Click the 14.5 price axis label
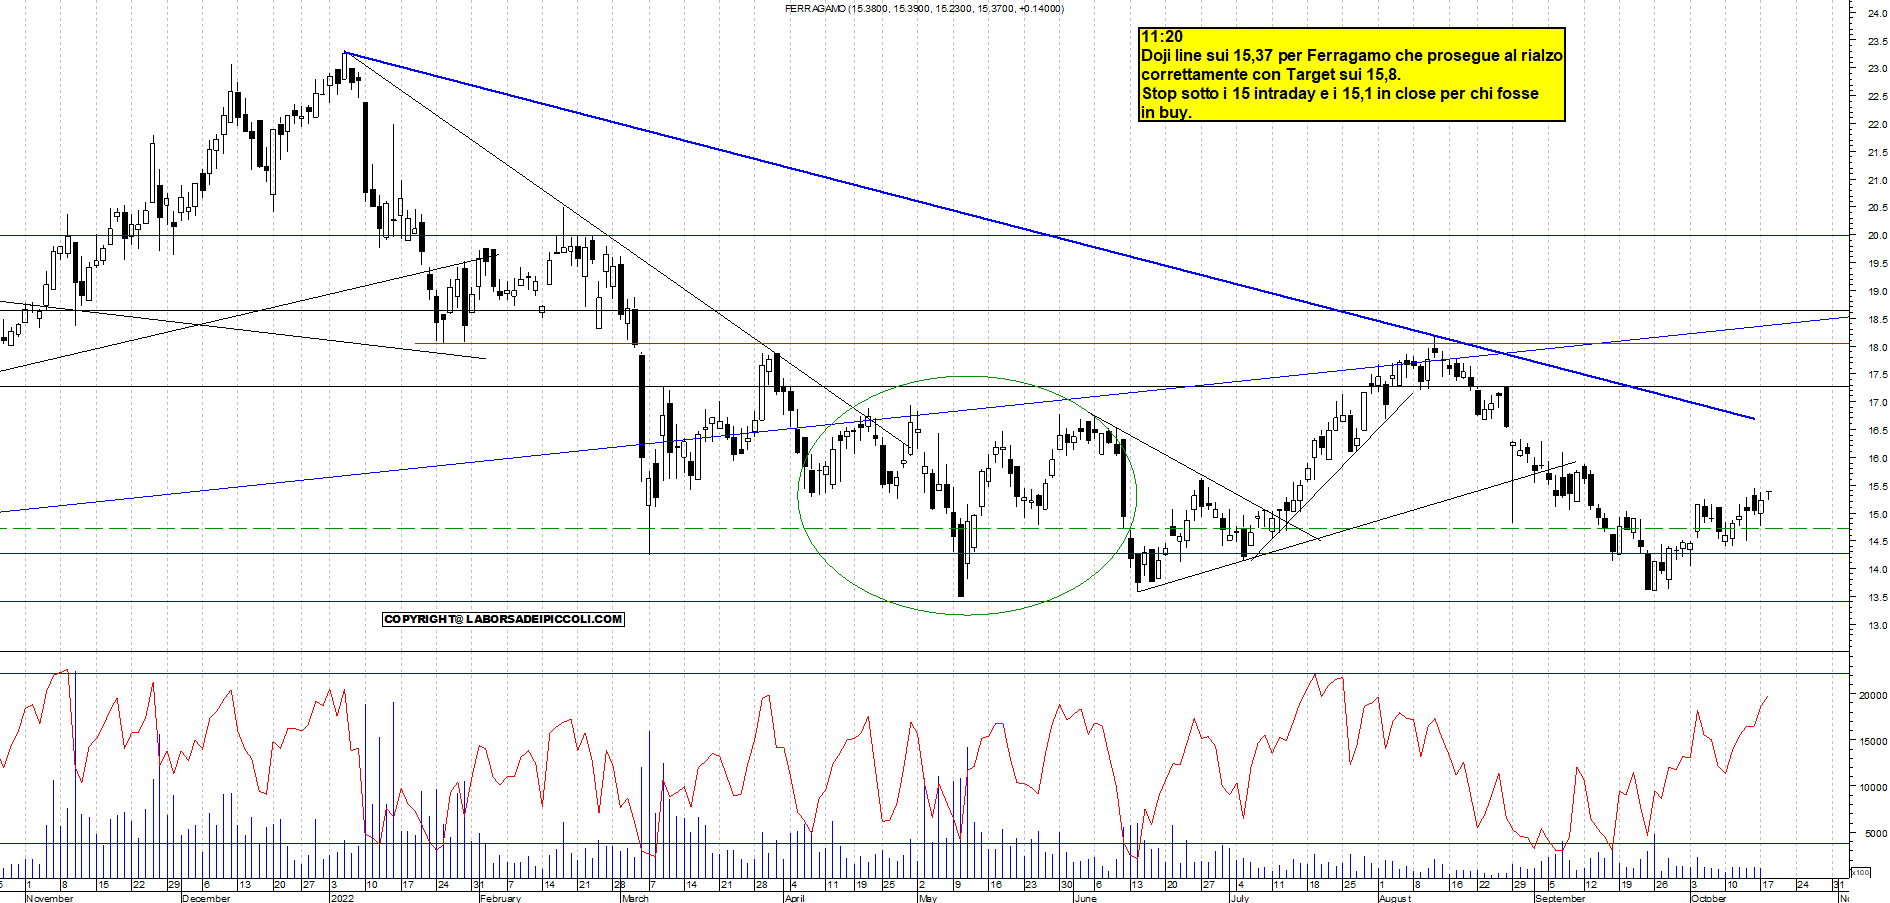 (1877, 542)
